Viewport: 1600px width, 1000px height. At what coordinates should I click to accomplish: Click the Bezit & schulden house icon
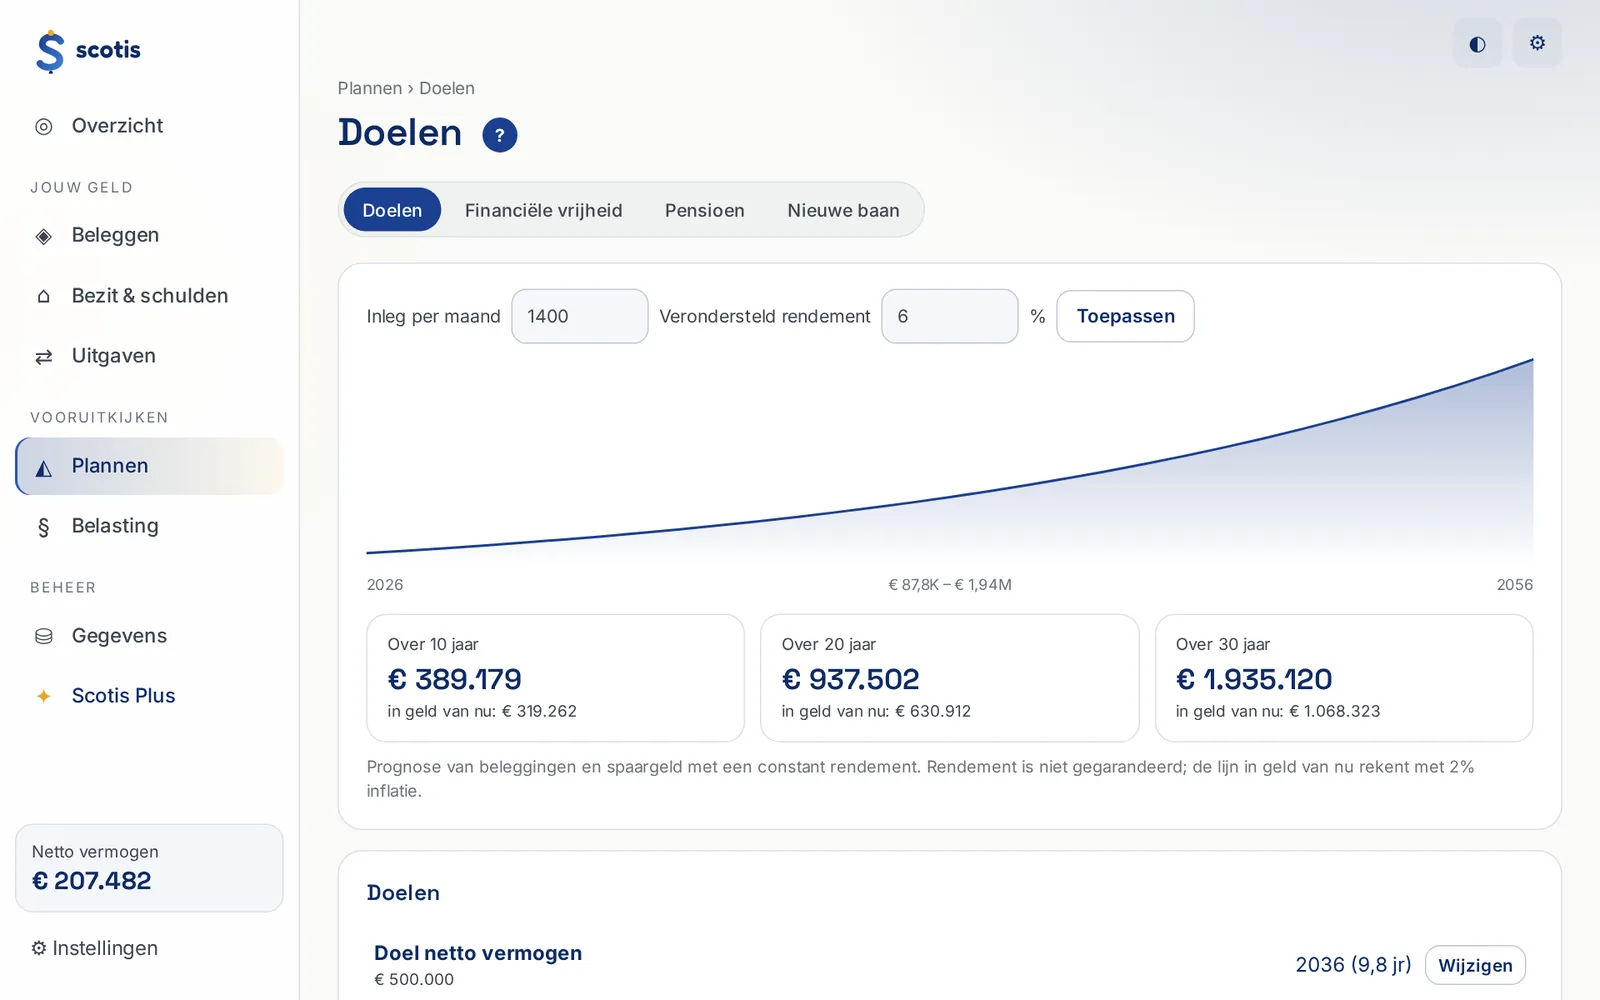tap(44, 296)
